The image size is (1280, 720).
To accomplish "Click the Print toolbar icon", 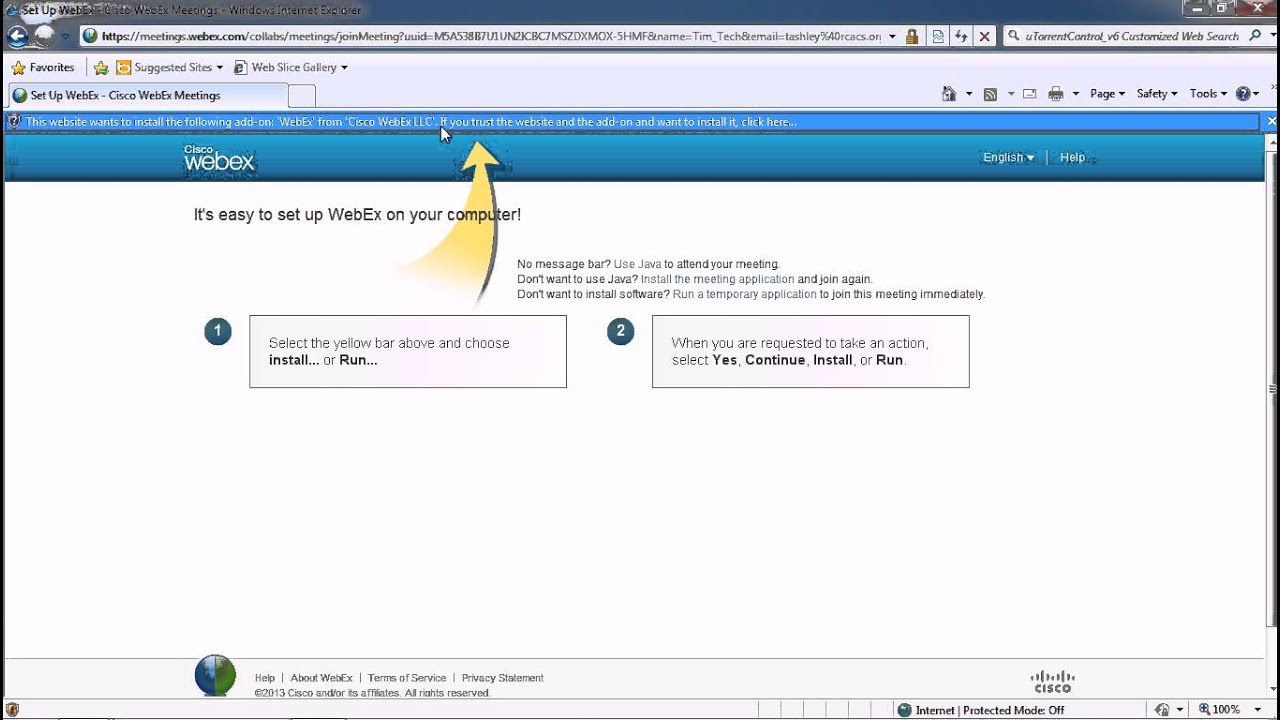I will point(1056,94).
